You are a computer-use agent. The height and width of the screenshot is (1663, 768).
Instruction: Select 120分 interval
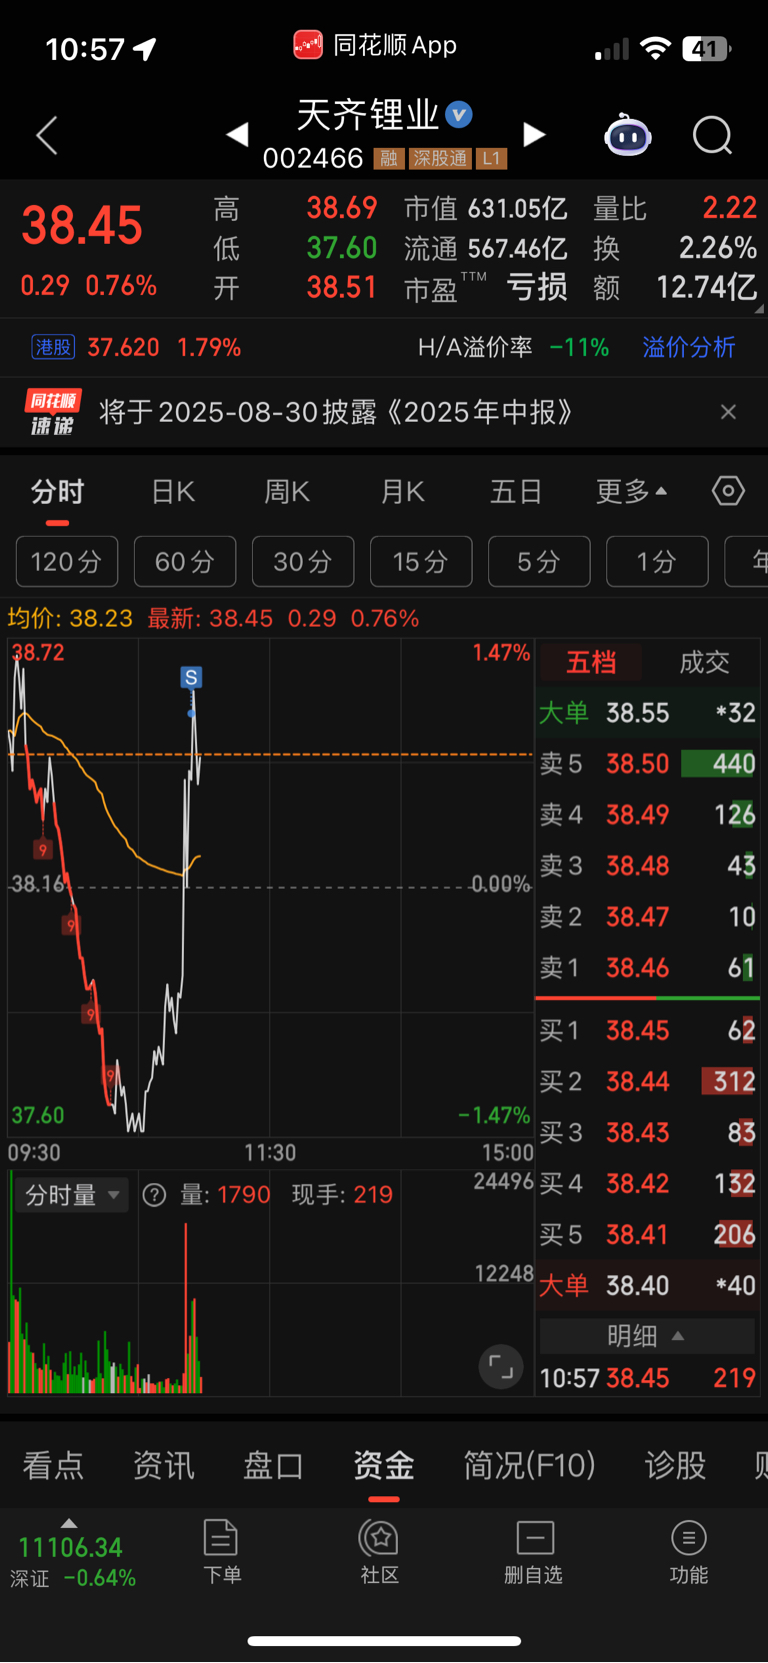click(67, 561)
